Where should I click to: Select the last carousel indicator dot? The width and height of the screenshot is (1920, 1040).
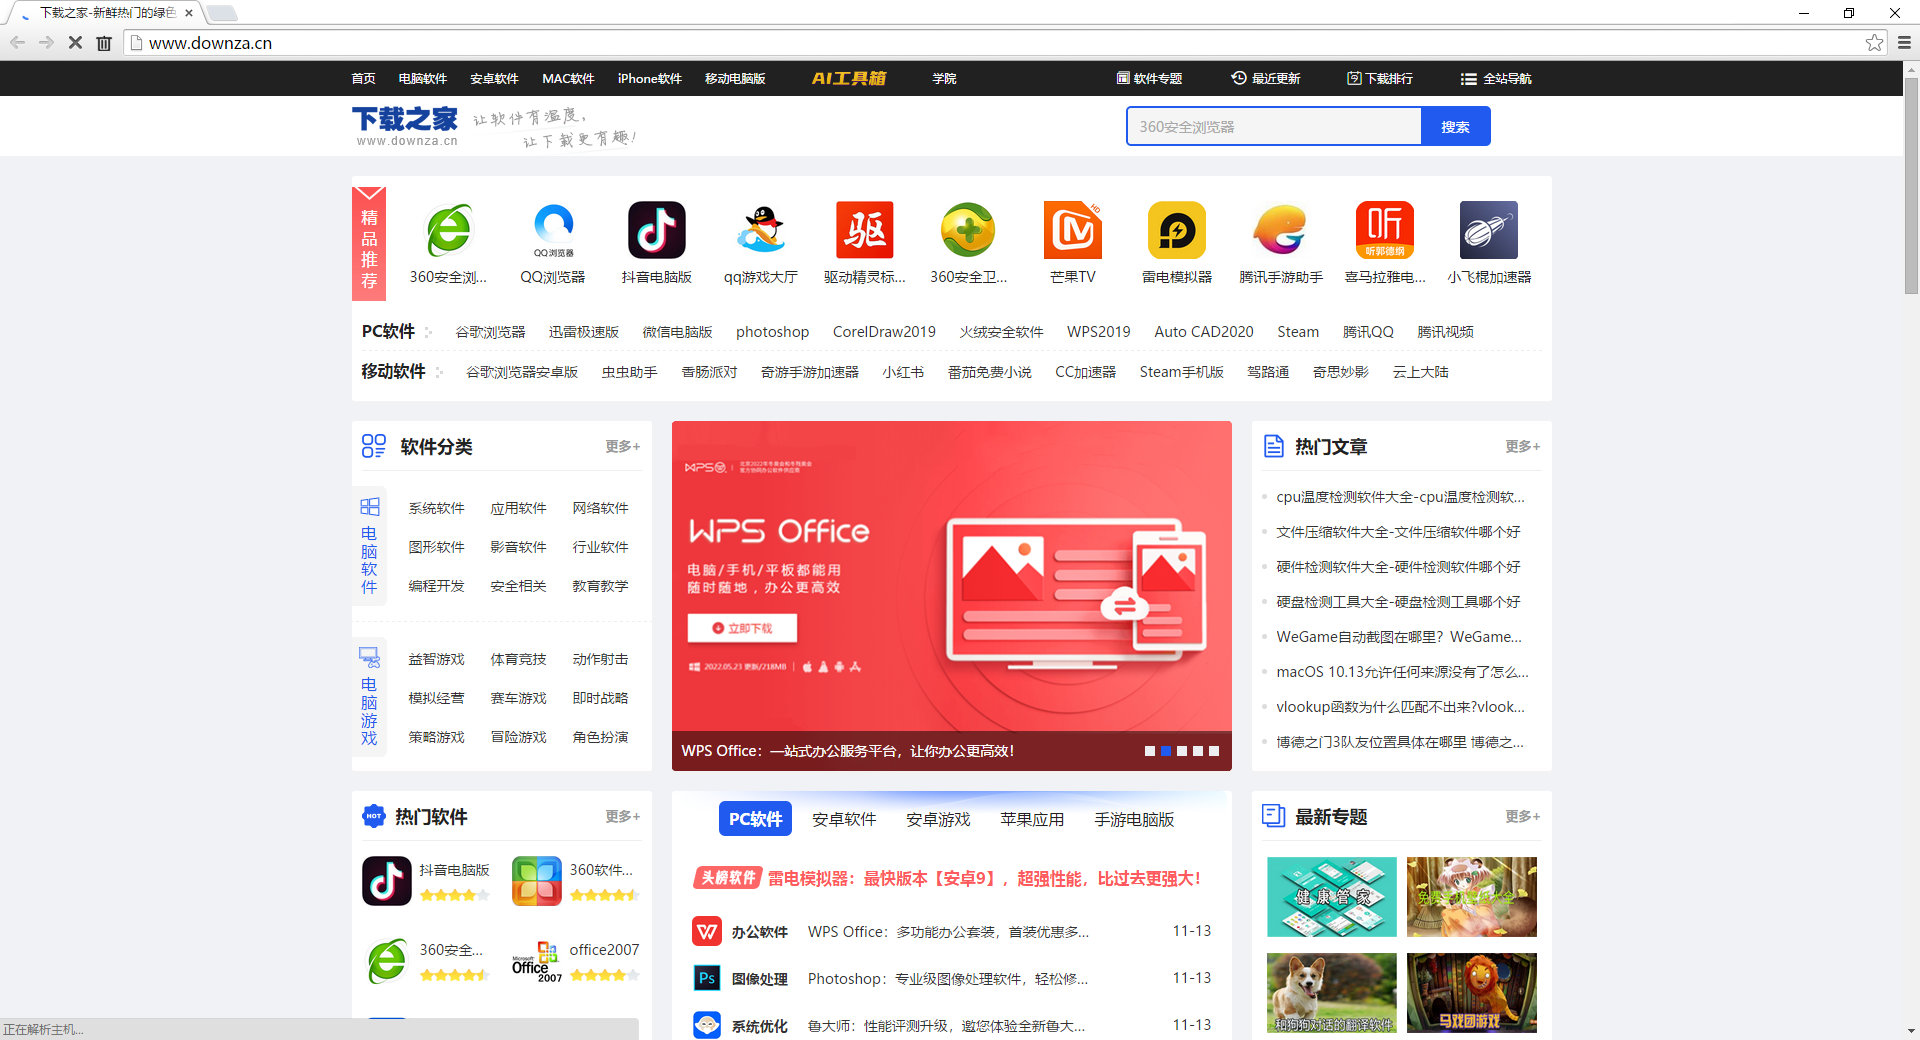pos(1214,751)
